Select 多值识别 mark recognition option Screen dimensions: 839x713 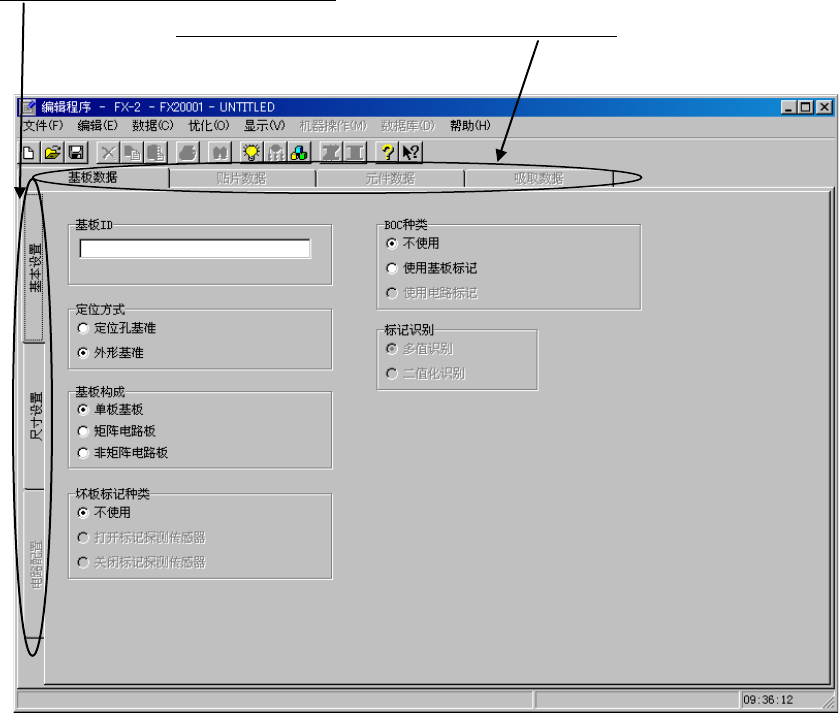coord(392,349)
